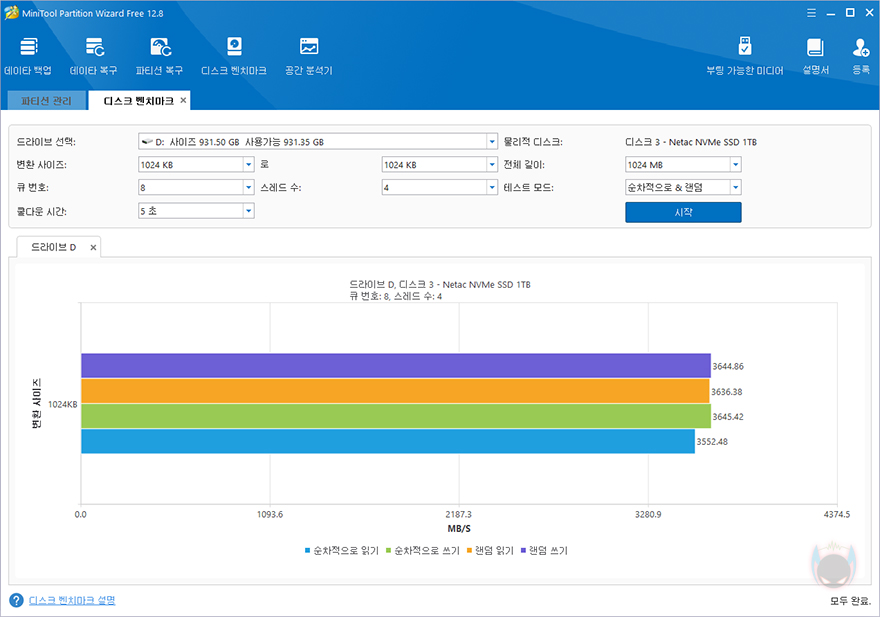Expand the 쿨다운 시간 dropdown showing 5 초
This screenshot has width=880, height=617.
pyautogui.click(x=249, y=211)
